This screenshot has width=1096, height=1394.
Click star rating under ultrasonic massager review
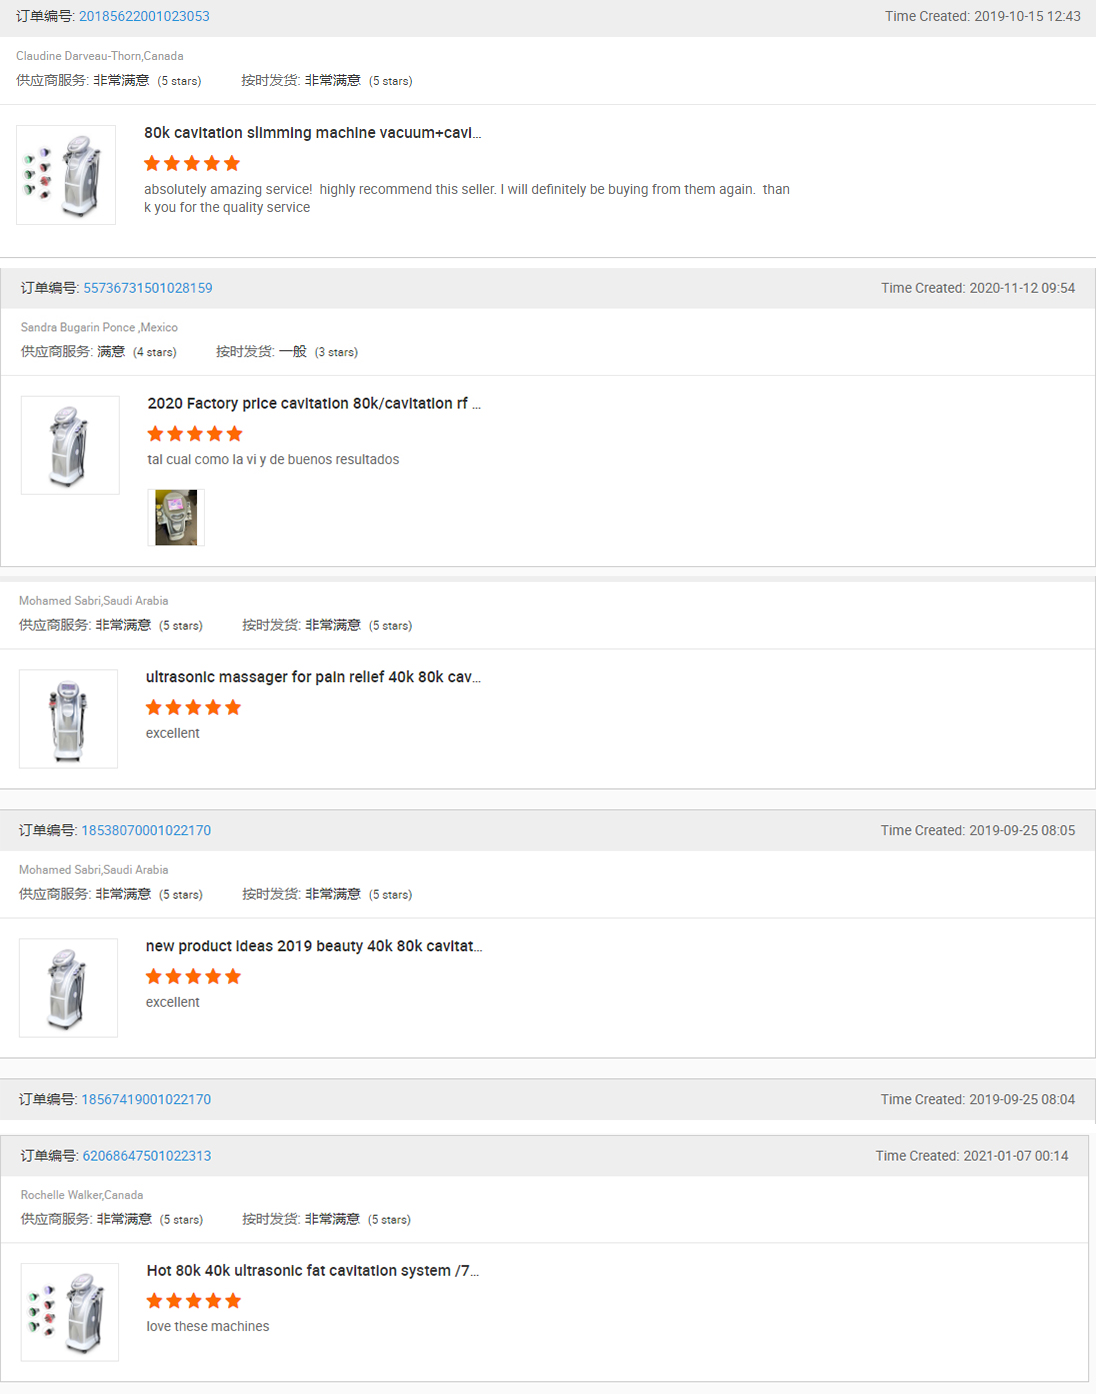193,708
